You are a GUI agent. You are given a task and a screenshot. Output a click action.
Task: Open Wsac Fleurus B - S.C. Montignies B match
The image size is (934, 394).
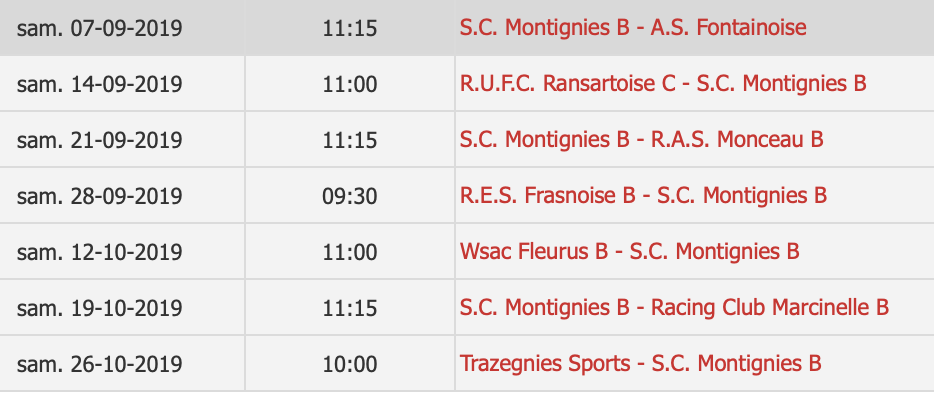coord(629,252)
